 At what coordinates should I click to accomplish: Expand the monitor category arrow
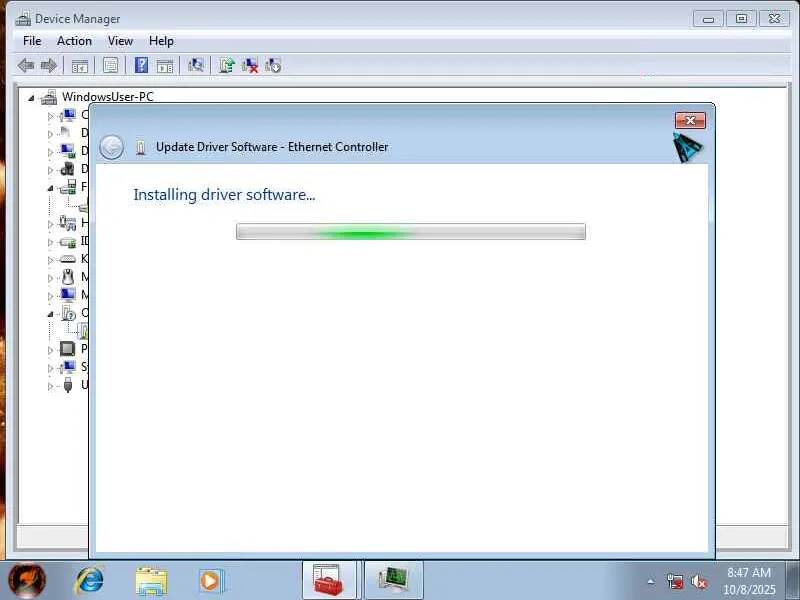tap(50, 296)
